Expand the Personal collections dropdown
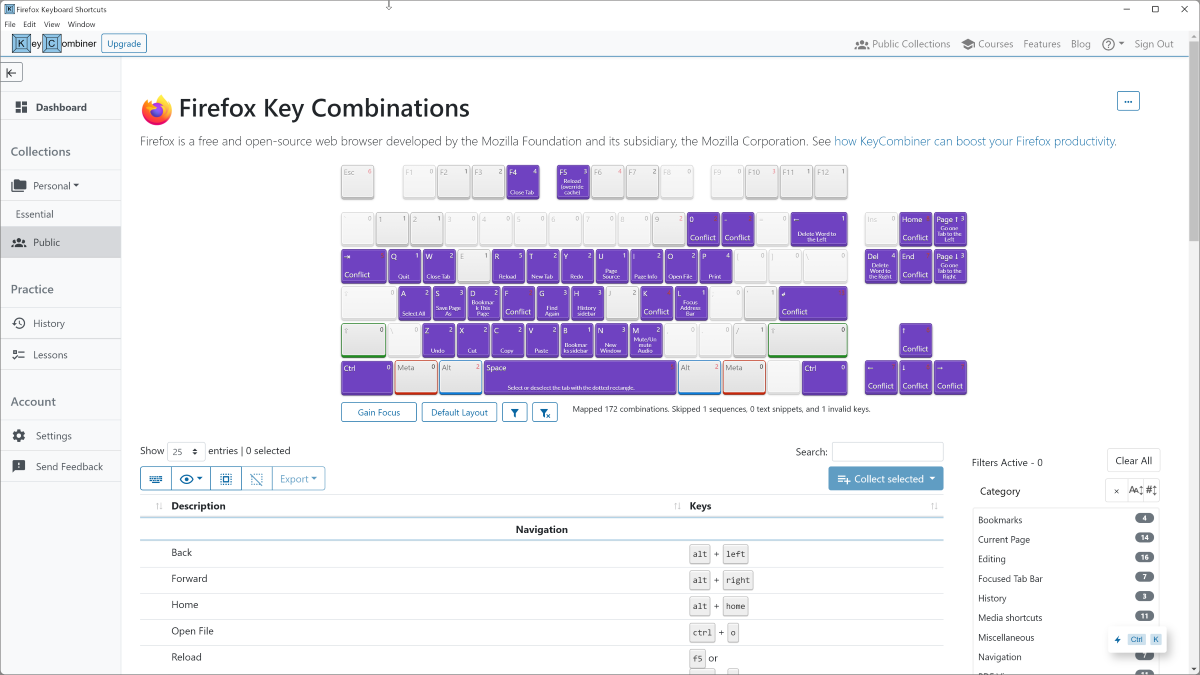This screenshot has width=1200, height=675. point(56,185)
